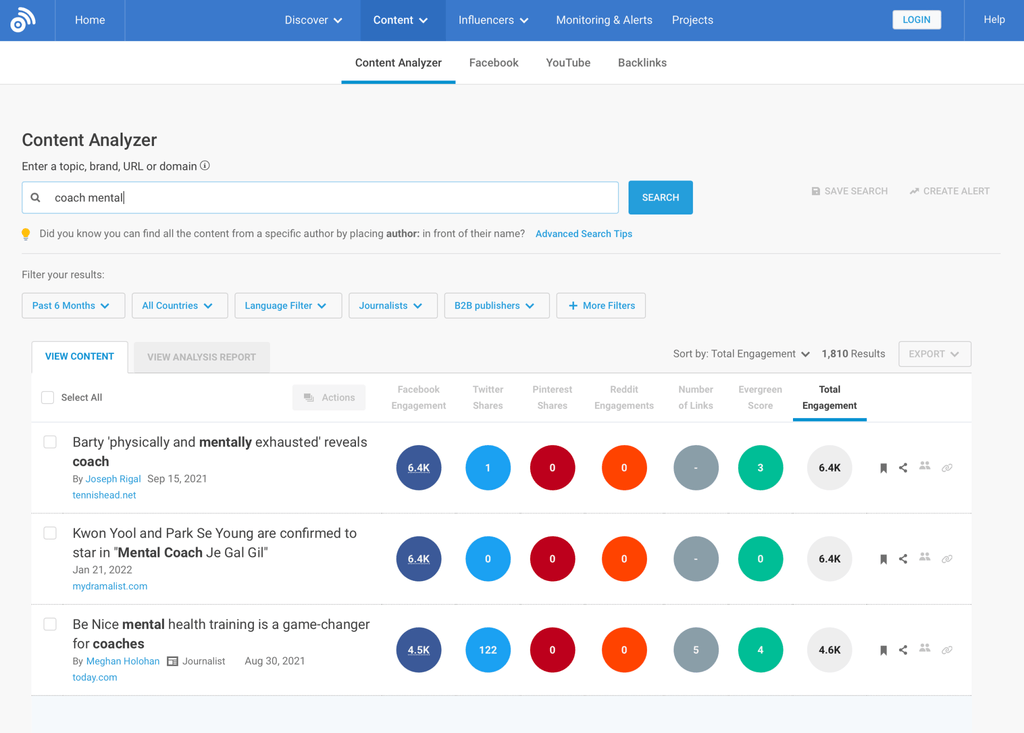
Task: View backlinks icon for Barty article
Action: [947, 468]
